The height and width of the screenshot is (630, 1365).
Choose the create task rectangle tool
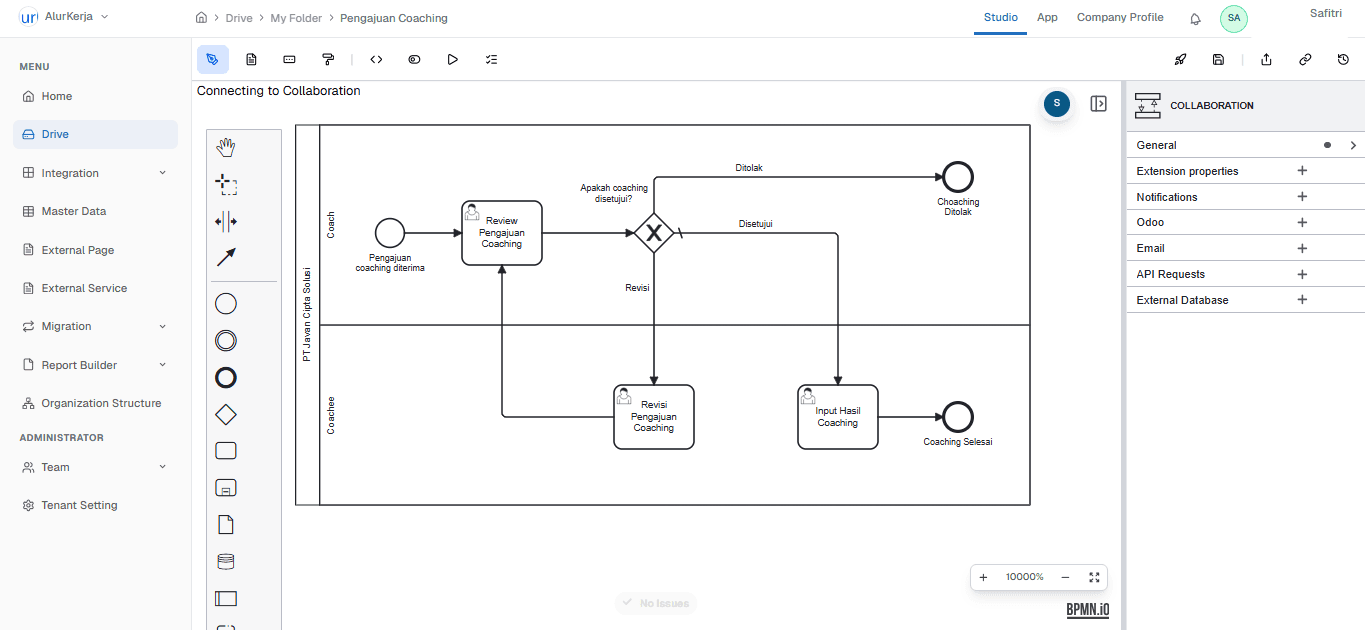coord(225,450)
